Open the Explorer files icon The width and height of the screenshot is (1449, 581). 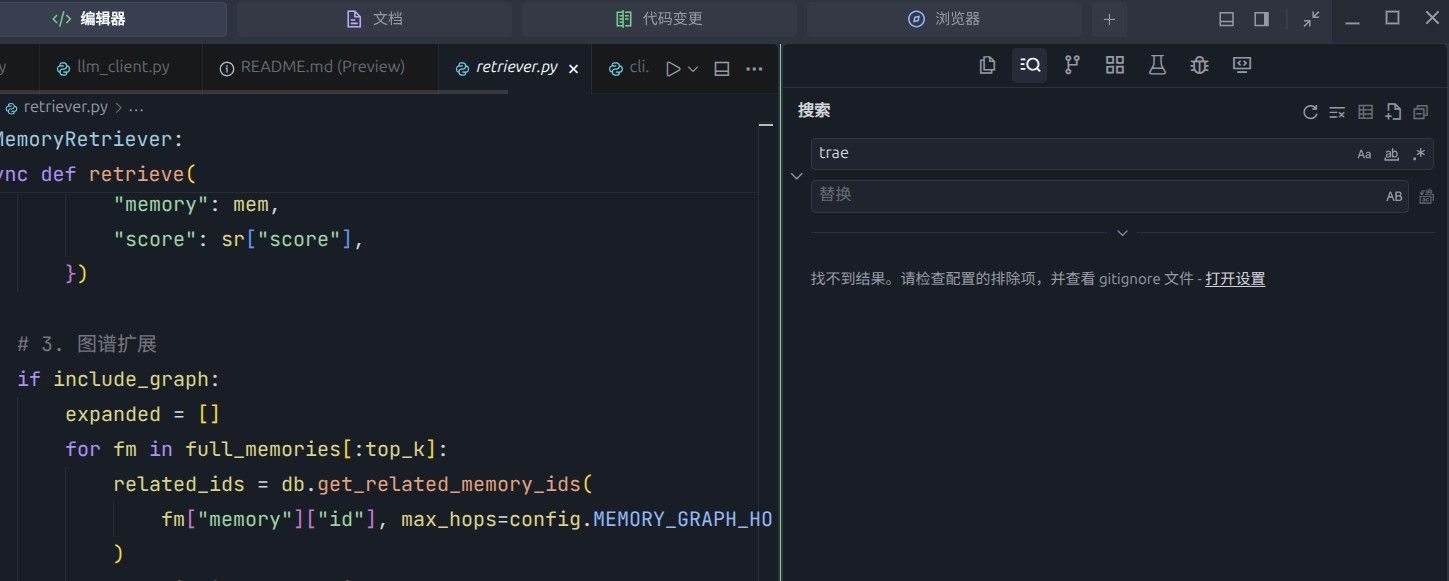(987, 65)
